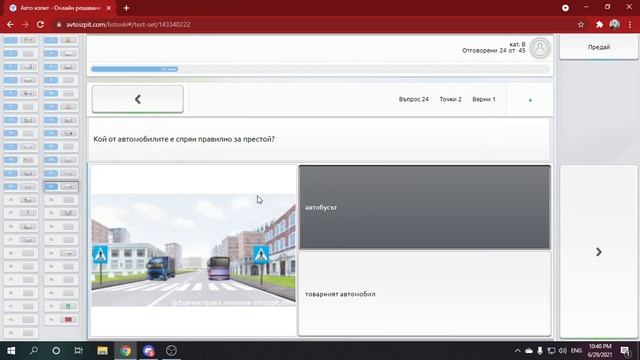Screen dimensions: 640x360
Task: Click the site lock icon
Action: coord(59,24)
